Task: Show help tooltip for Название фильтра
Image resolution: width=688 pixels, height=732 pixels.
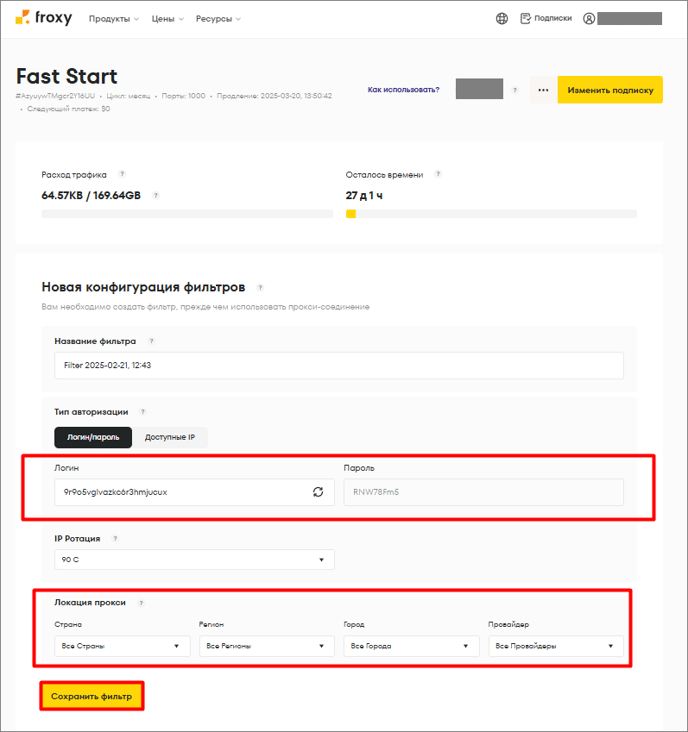Action: pos(151,341)
